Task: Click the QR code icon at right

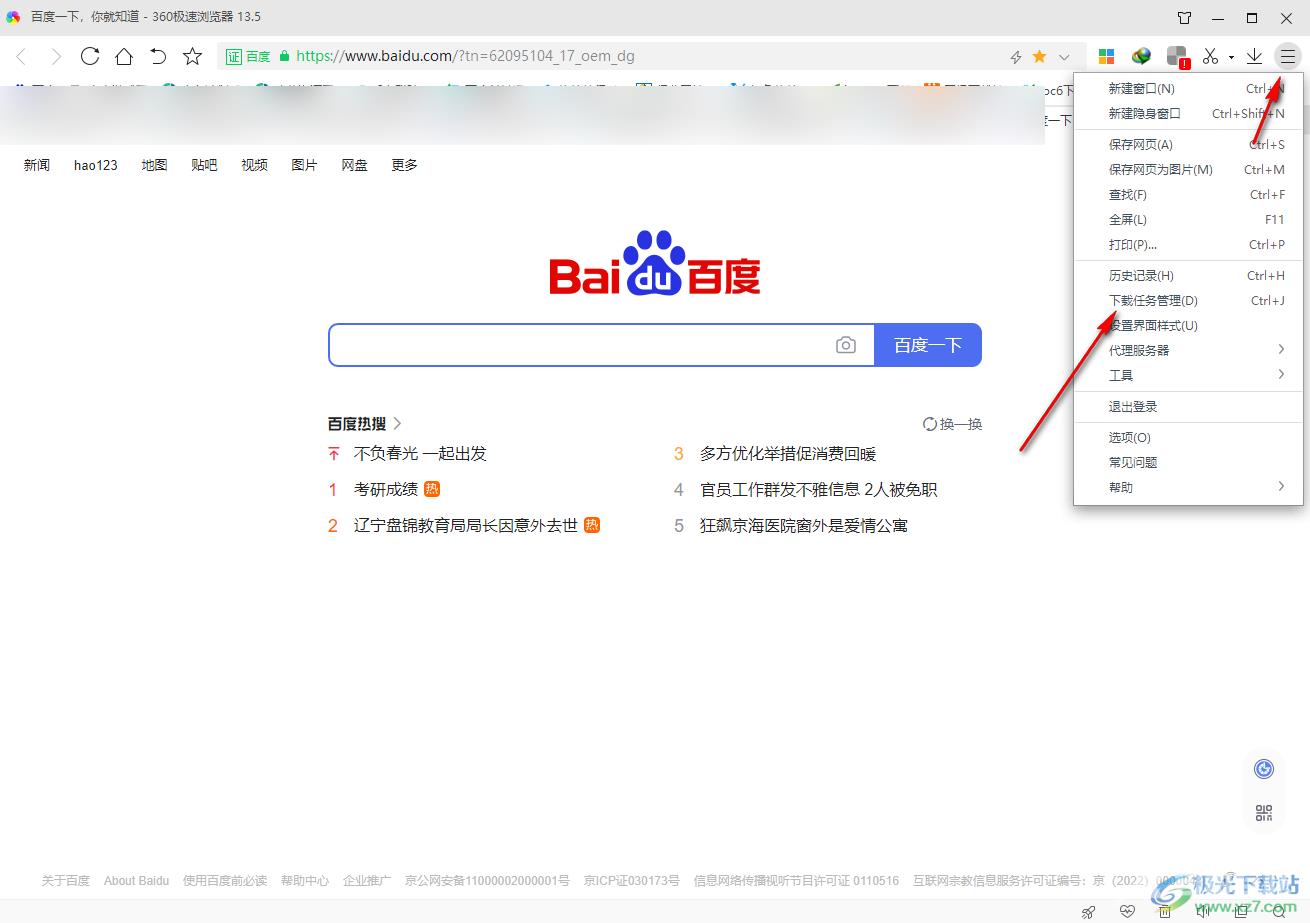Action: coord(1264,813)
